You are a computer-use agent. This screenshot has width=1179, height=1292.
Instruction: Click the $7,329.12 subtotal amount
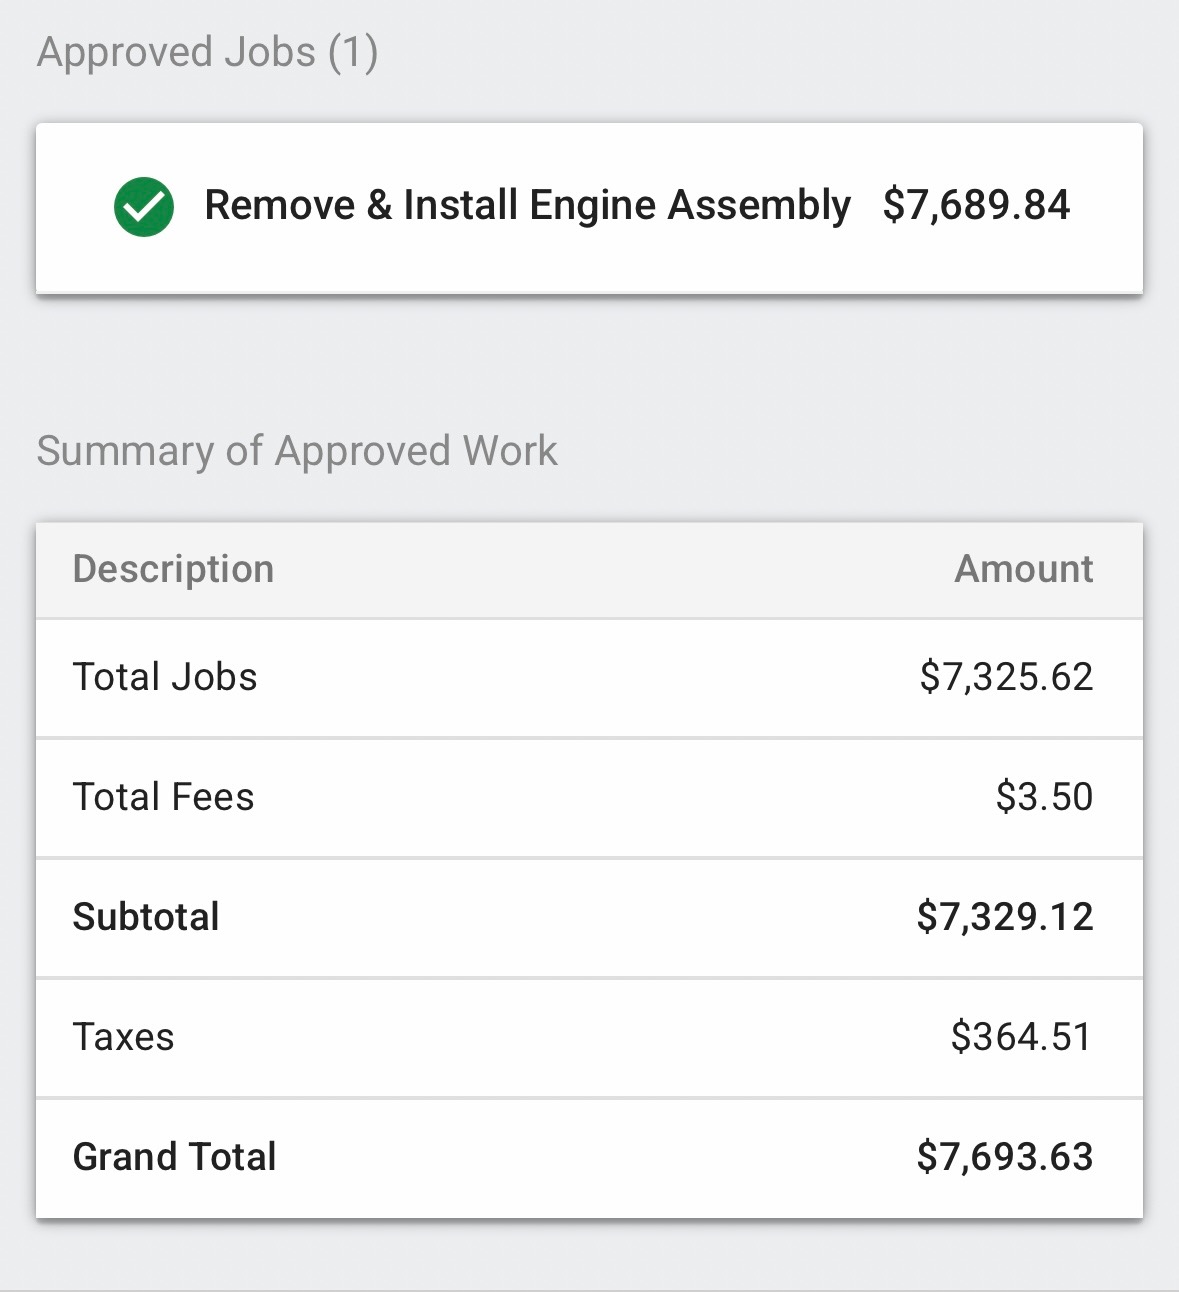pyautogui.click(x=1005, y=917)
